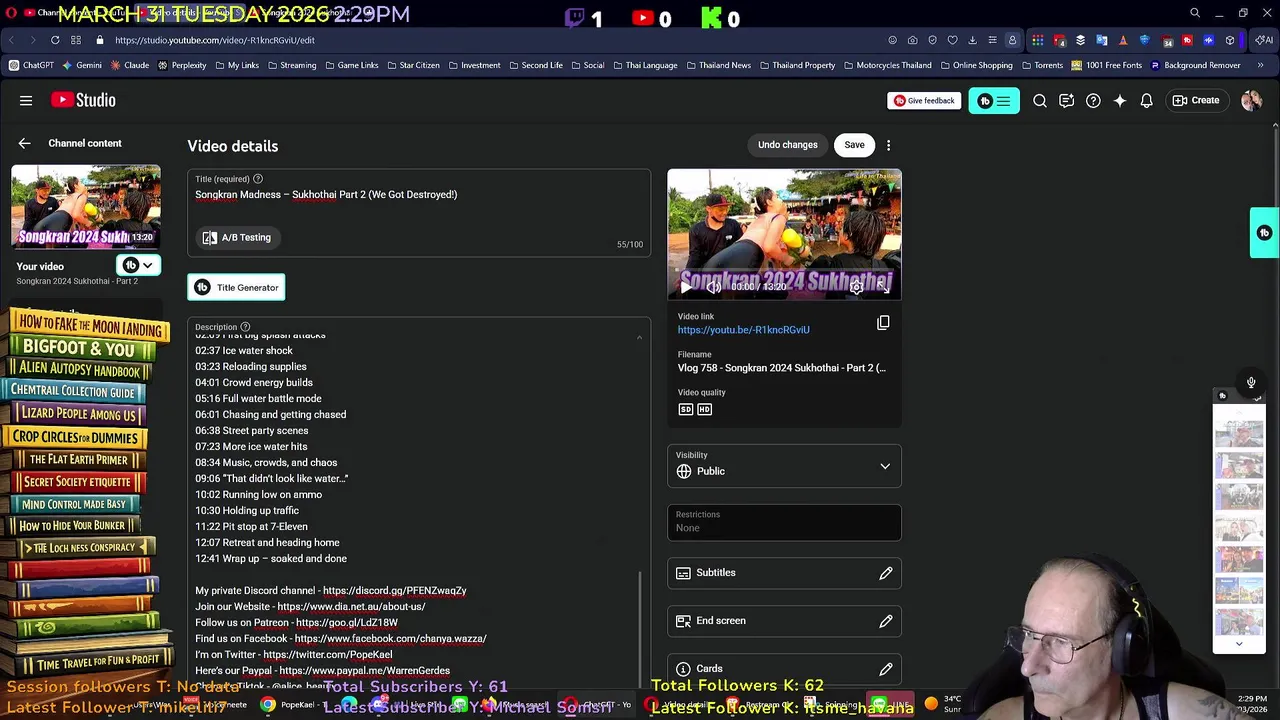Launch the Title Generator
The image size is (1280, 720).
237,287
